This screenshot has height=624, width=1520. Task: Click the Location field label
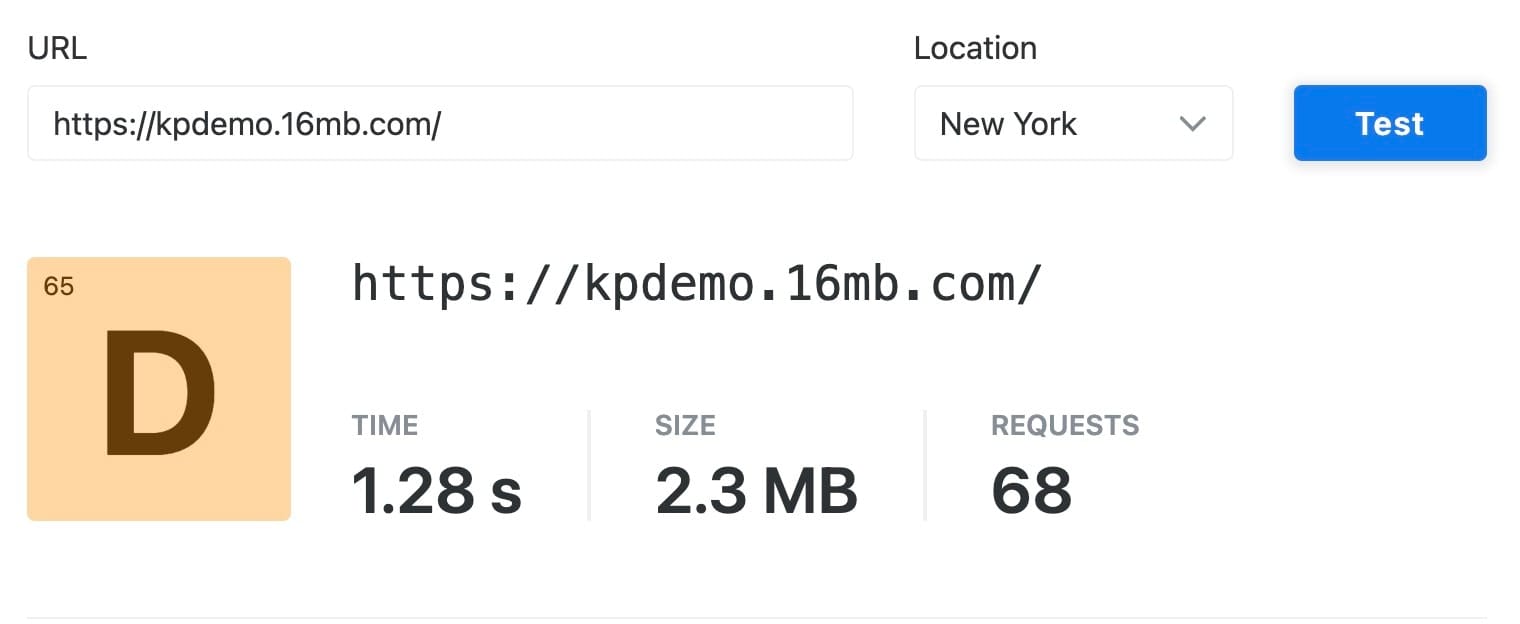[975, 48]
